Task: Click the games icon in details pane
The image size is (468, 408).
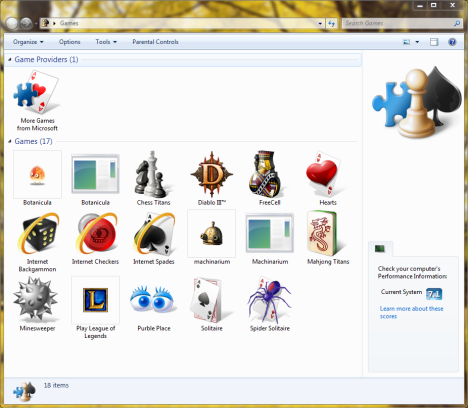Action: [x=24, y=391]
